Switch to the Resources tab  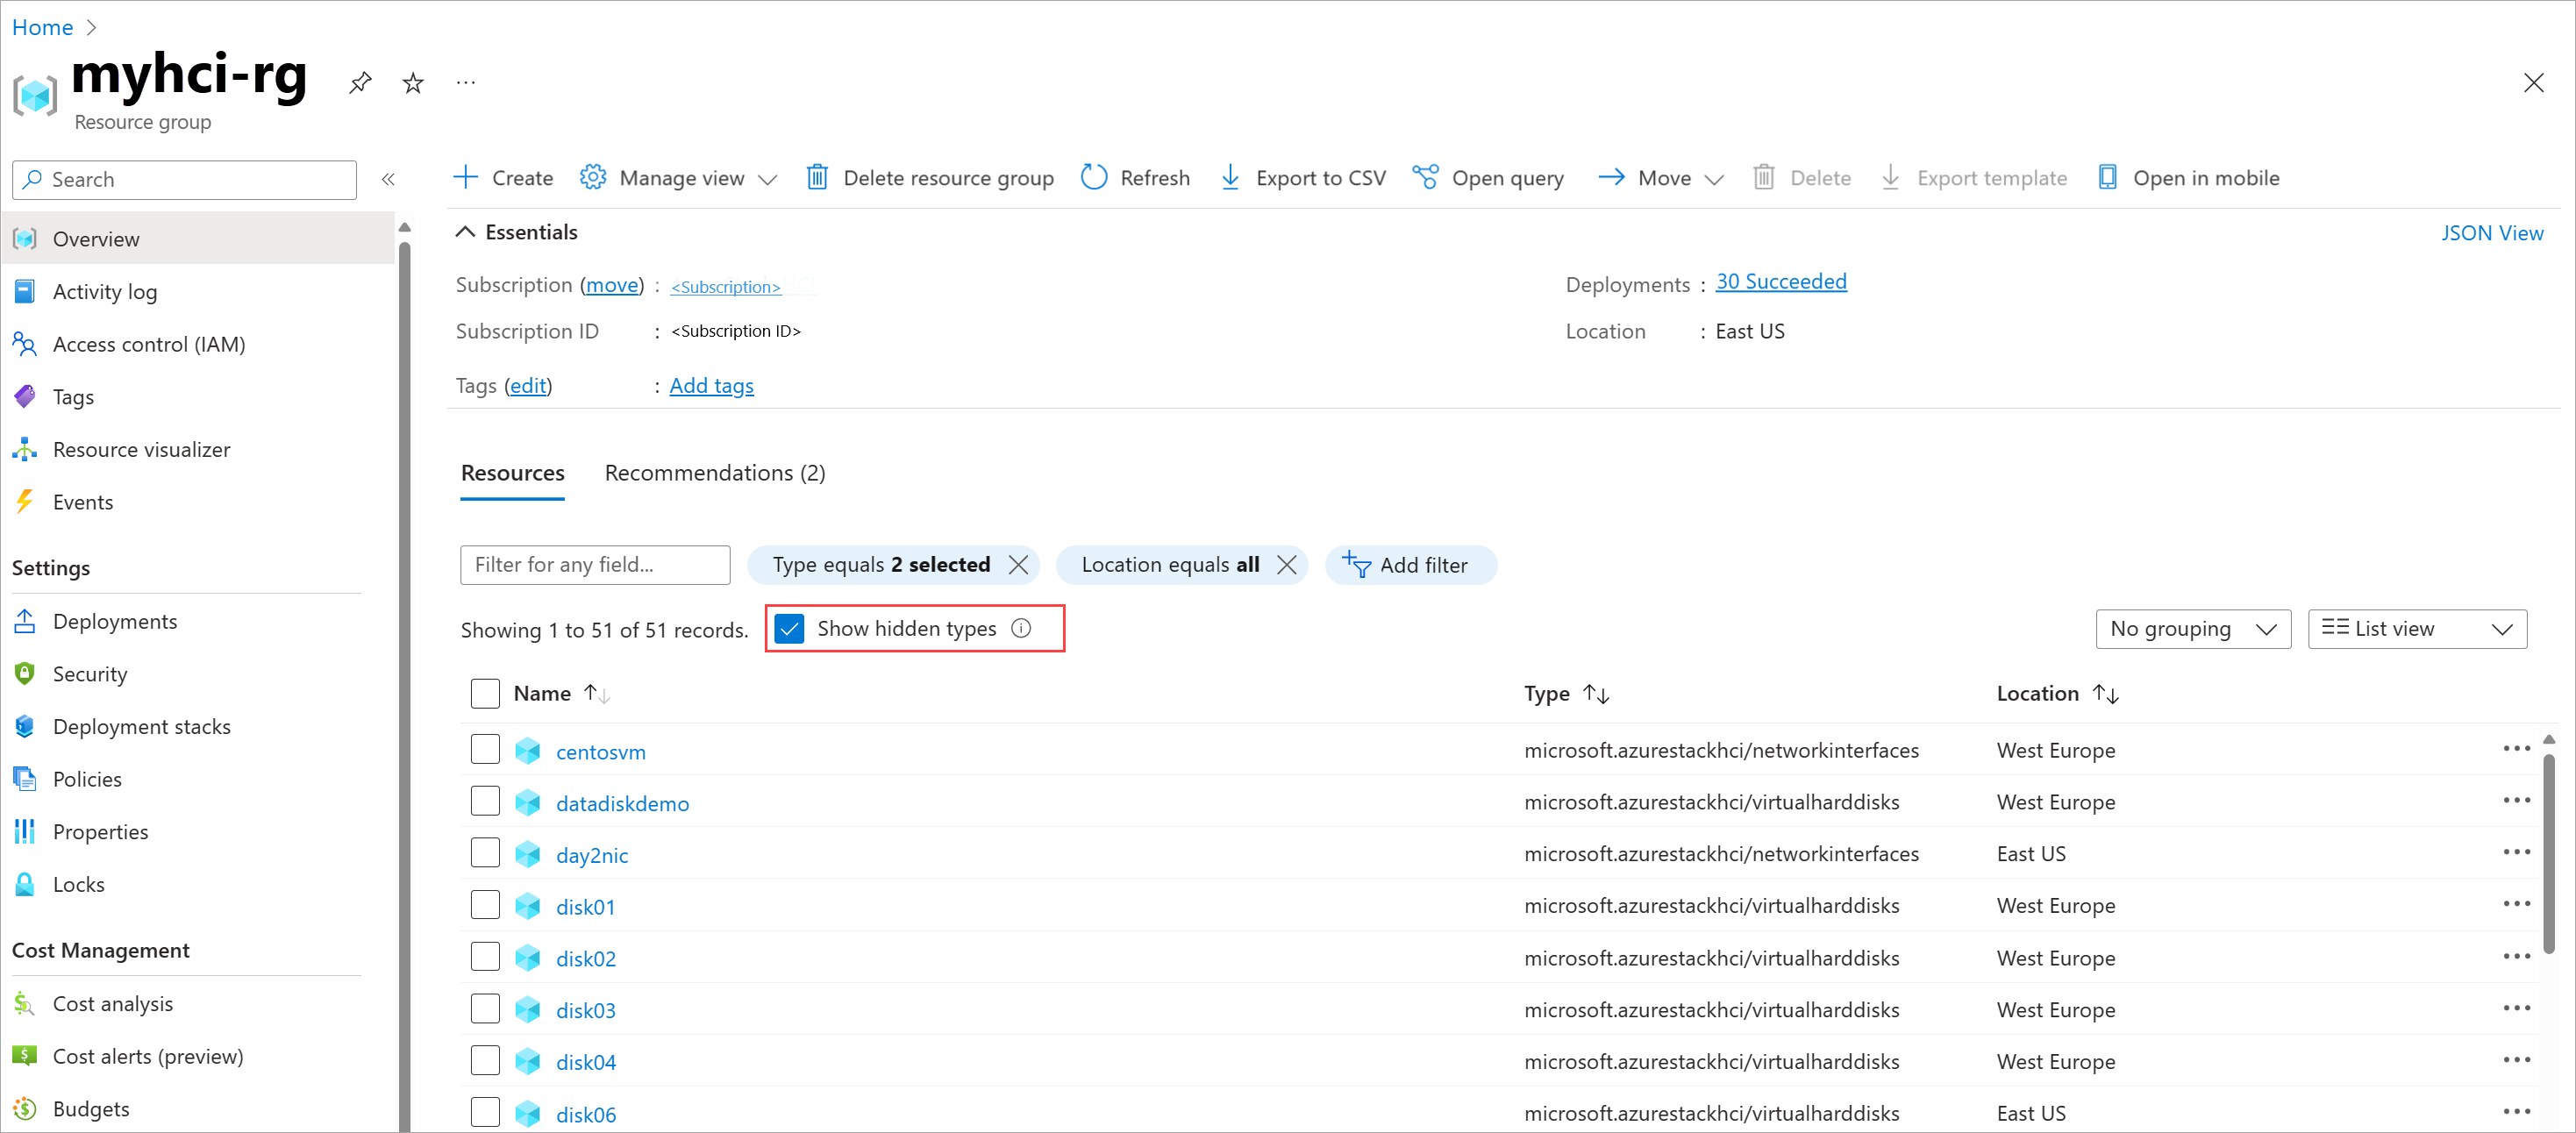512,473
